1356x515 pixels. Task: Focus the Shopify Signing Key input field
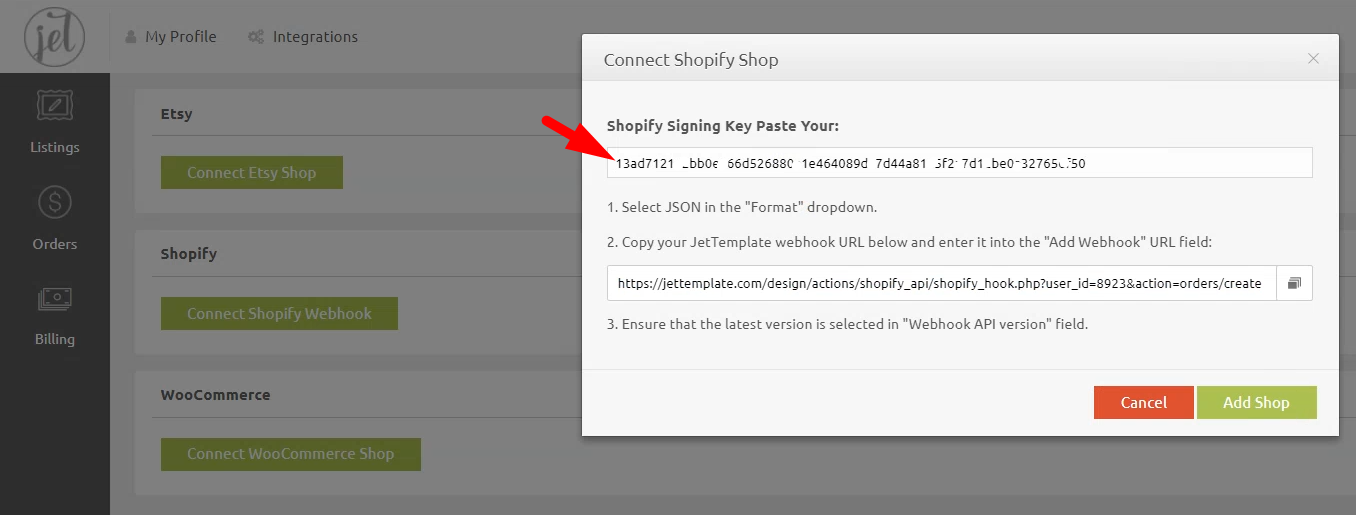click(x=958, y=163)
